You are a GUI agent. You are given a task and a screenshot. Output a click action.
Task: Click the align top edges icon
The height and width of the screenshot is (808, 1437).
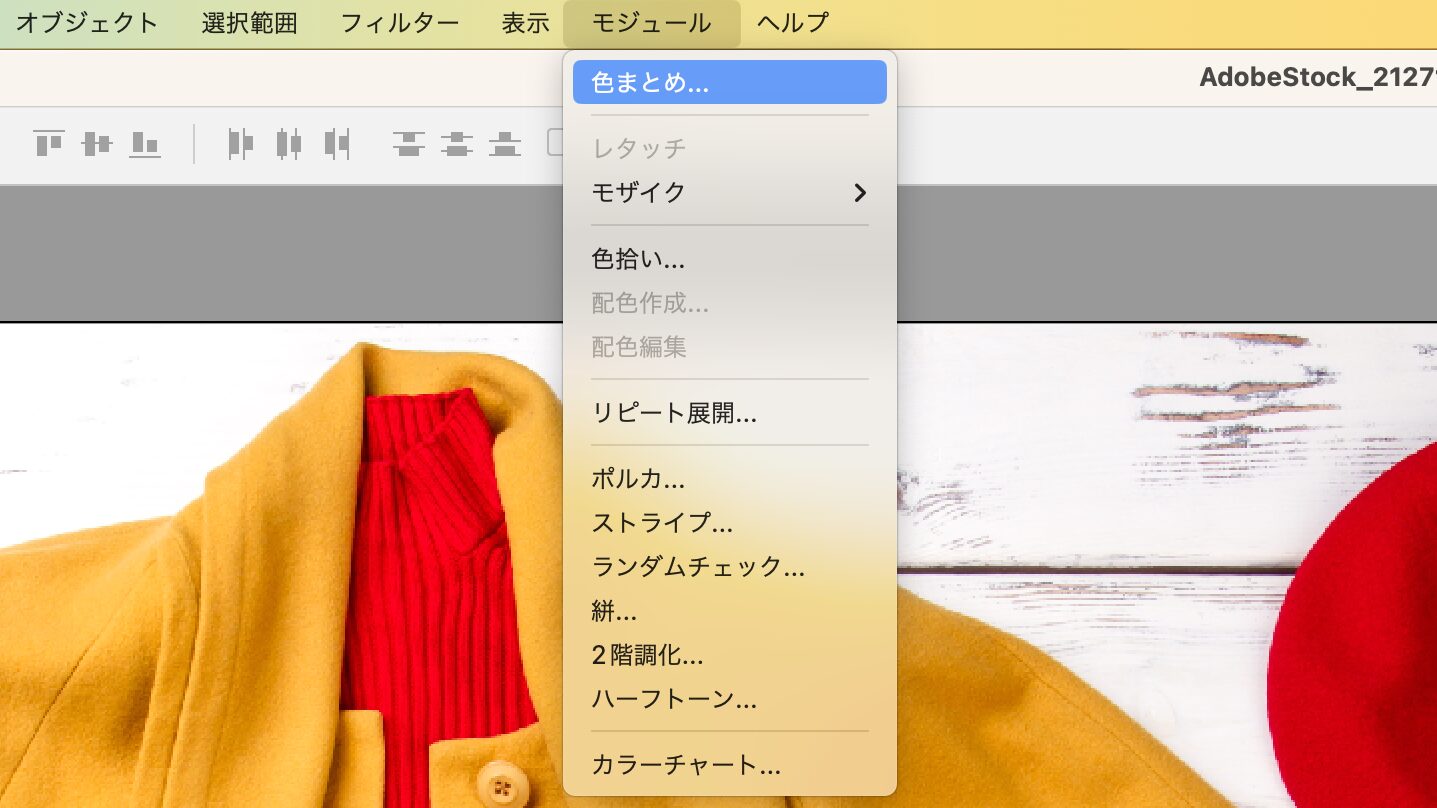[x=49, y=144]
